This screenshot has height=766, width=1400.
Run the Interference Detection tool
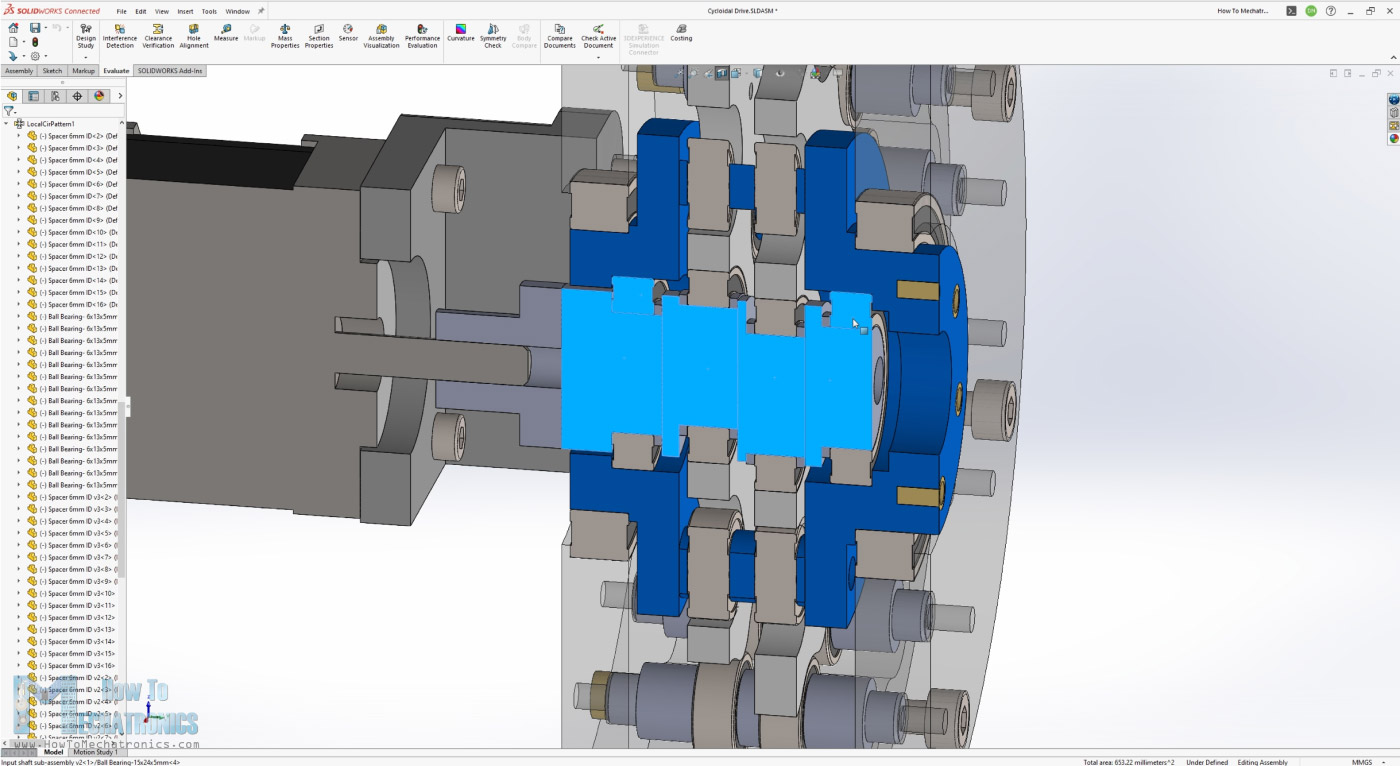pyautogui.click(x=119, y=34)
